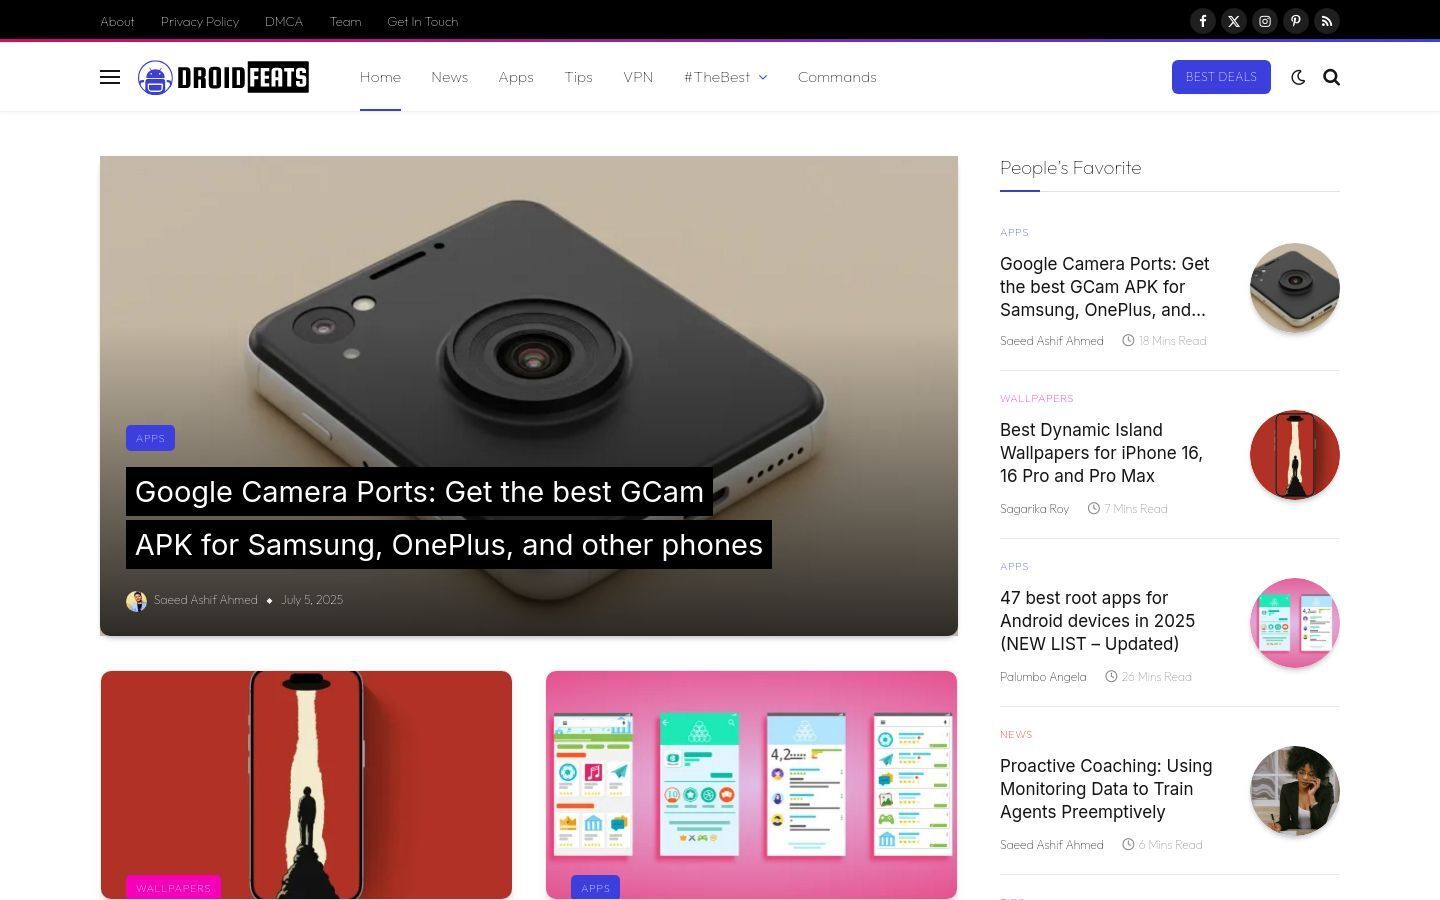Open the Facebook social icon
The height and width of the screenshot is (900, 1440).
click(x=1203, y=21)
